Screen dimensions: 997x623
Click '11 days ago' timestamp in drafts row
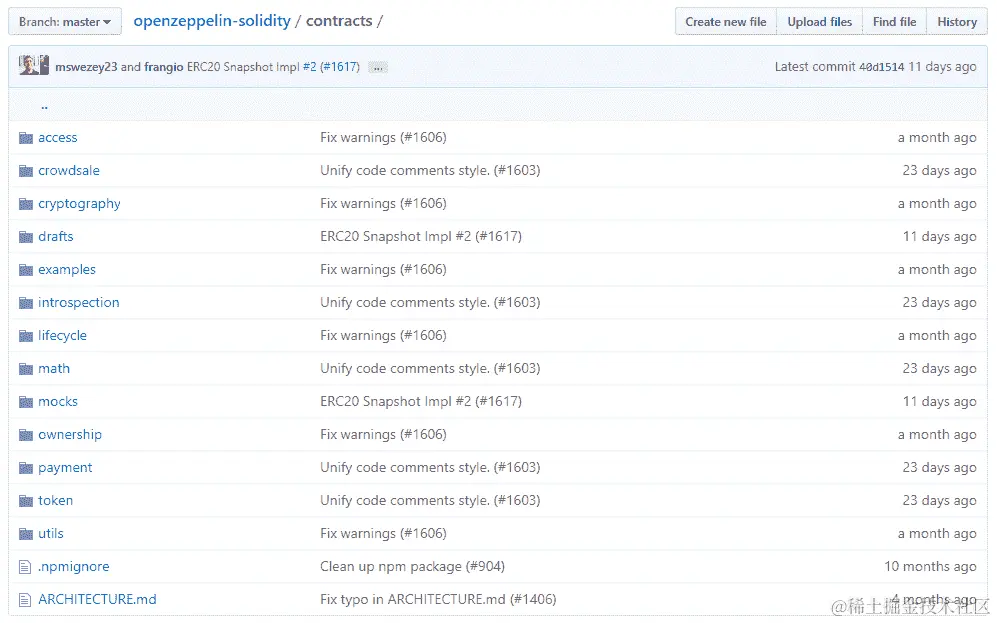pos(939,236)
